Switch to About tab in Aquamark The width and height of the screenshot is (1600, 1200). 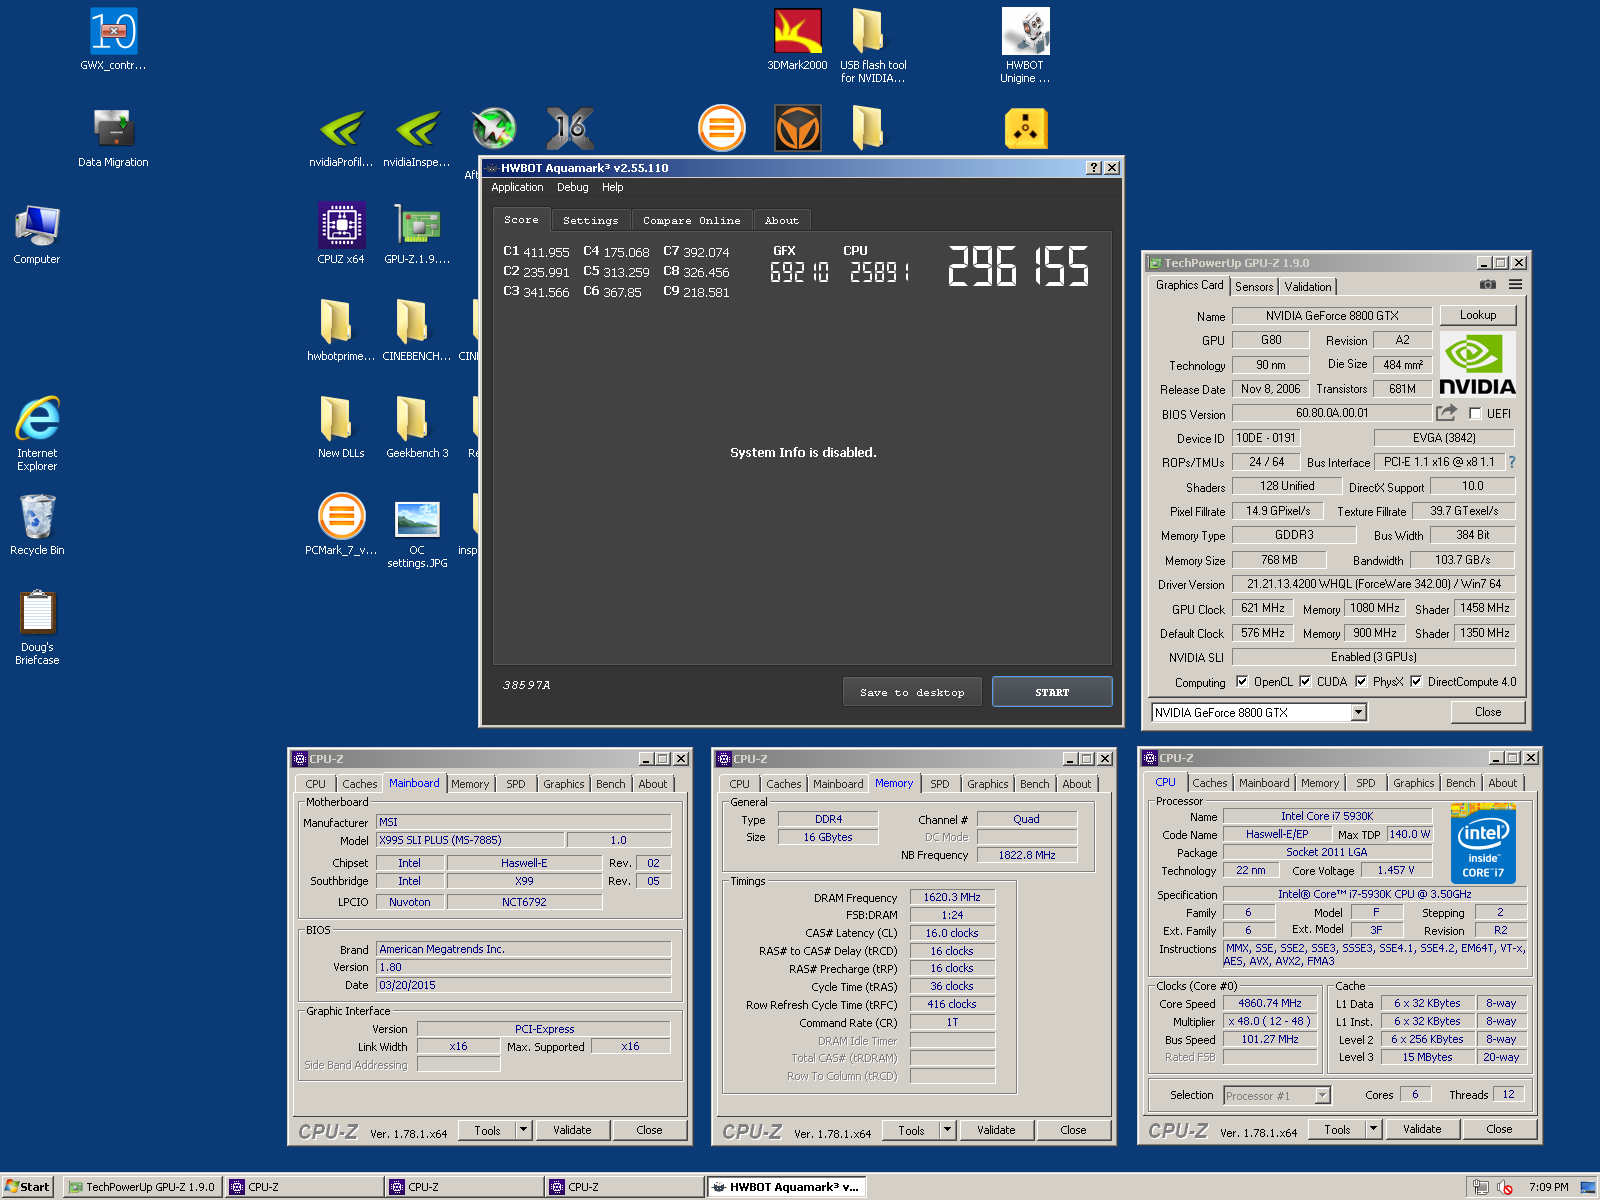tap(782, 220)
